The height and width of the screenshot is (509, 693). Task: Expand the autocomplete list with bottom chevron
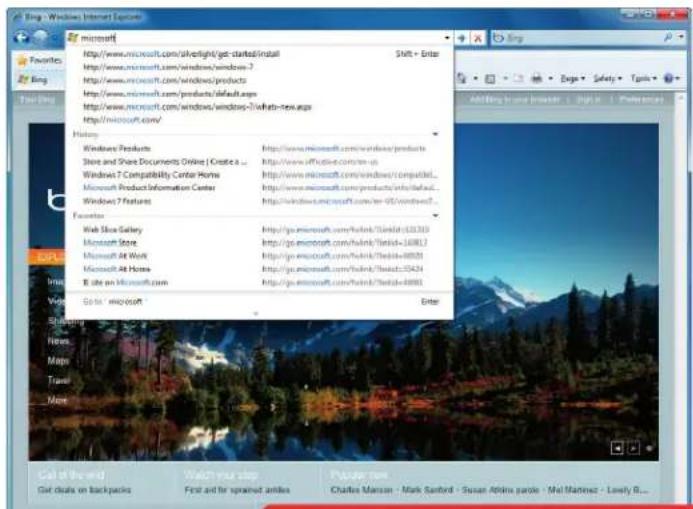coord(256,314)
